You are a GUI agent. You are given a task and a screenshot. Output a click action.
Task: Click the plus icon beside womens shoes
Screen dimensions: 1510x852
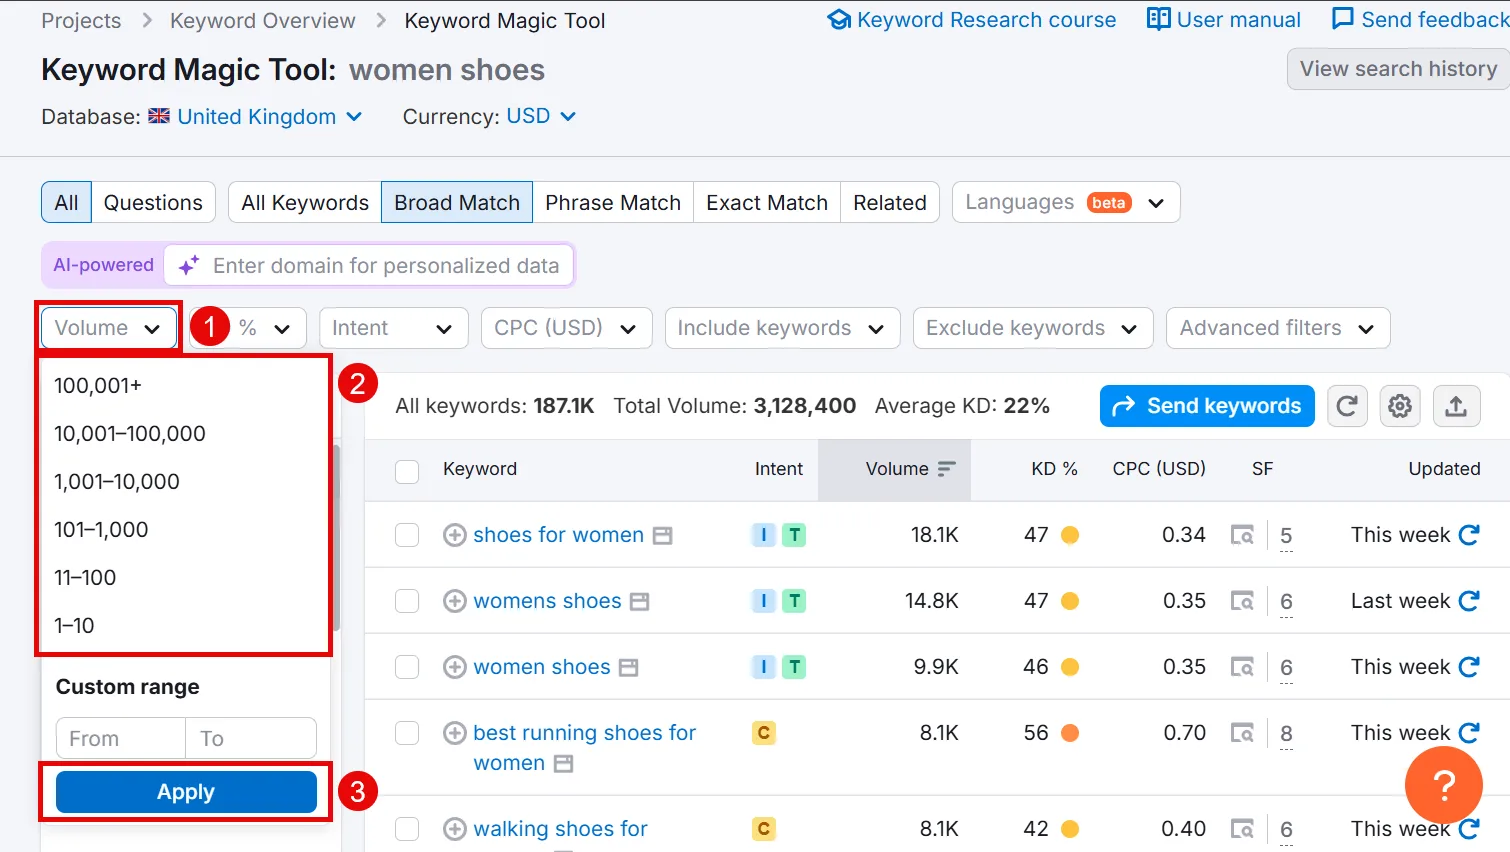(x=455, y=601)
